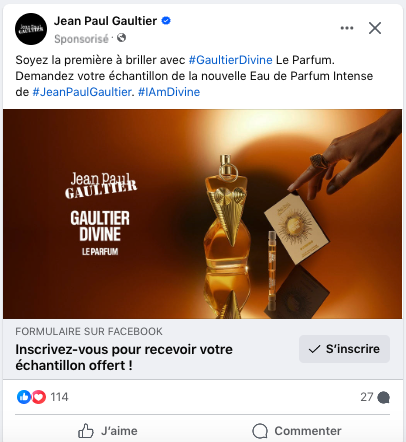
Task: Click the red heart reaction icon
Action: point(39,397)
